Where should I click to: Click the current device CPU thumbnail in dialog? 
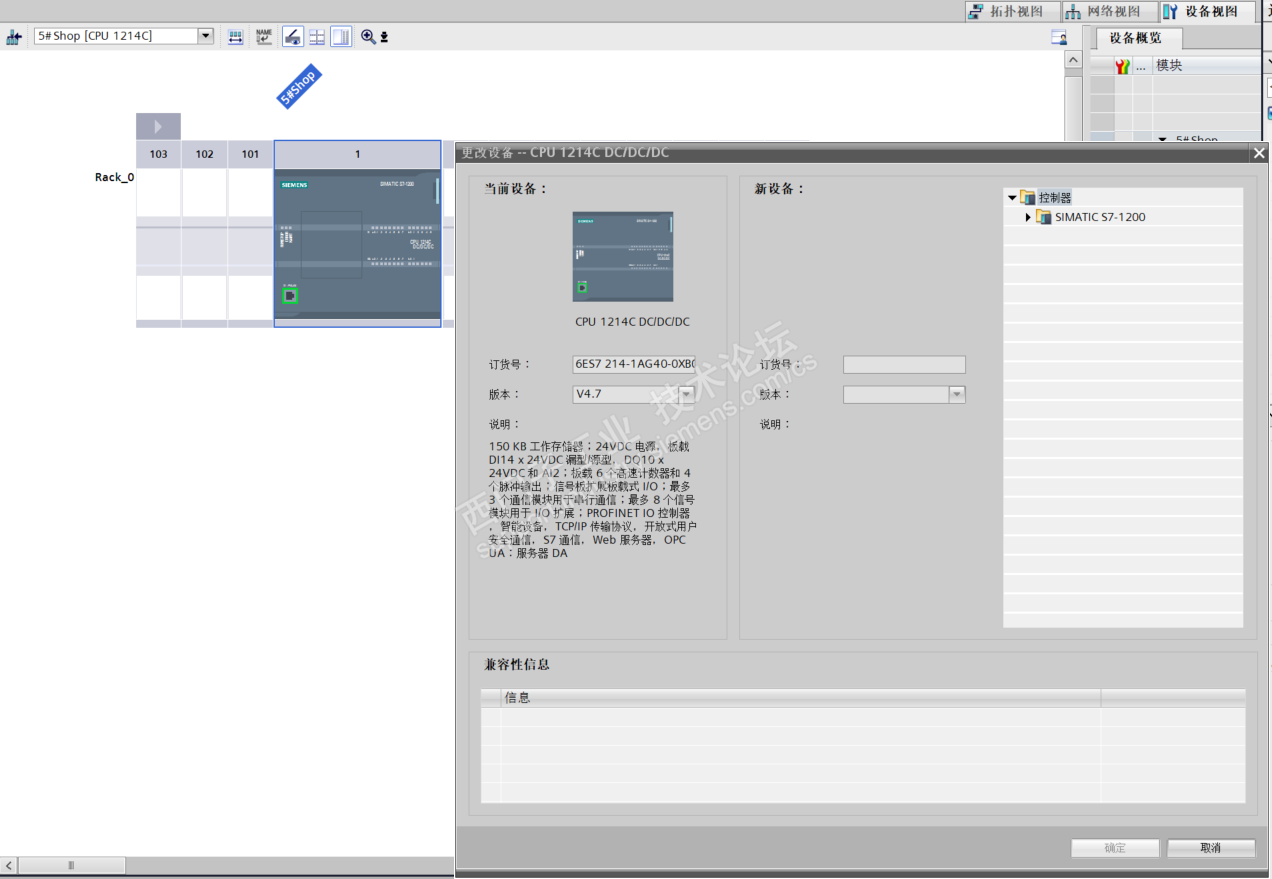point(623,256)
